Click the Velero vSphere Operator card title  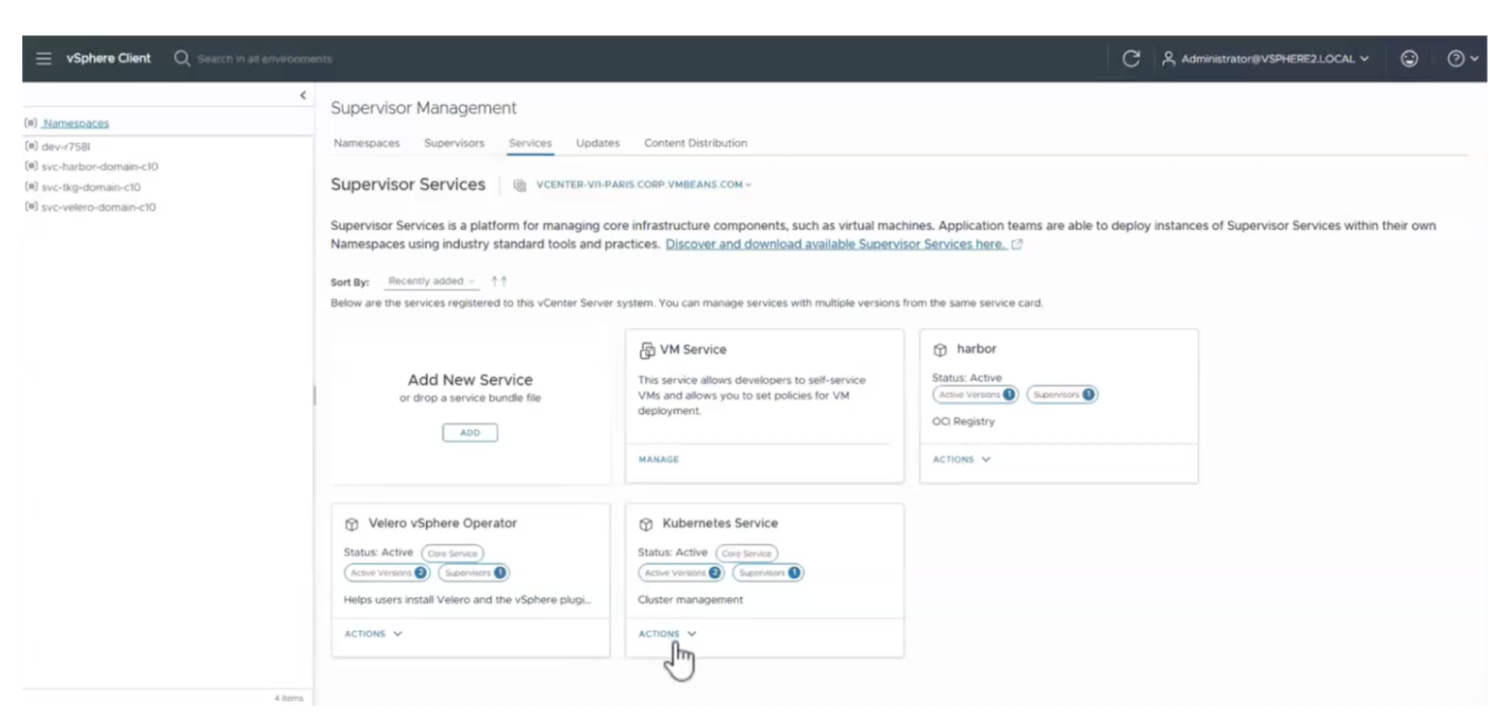(443, 523)
